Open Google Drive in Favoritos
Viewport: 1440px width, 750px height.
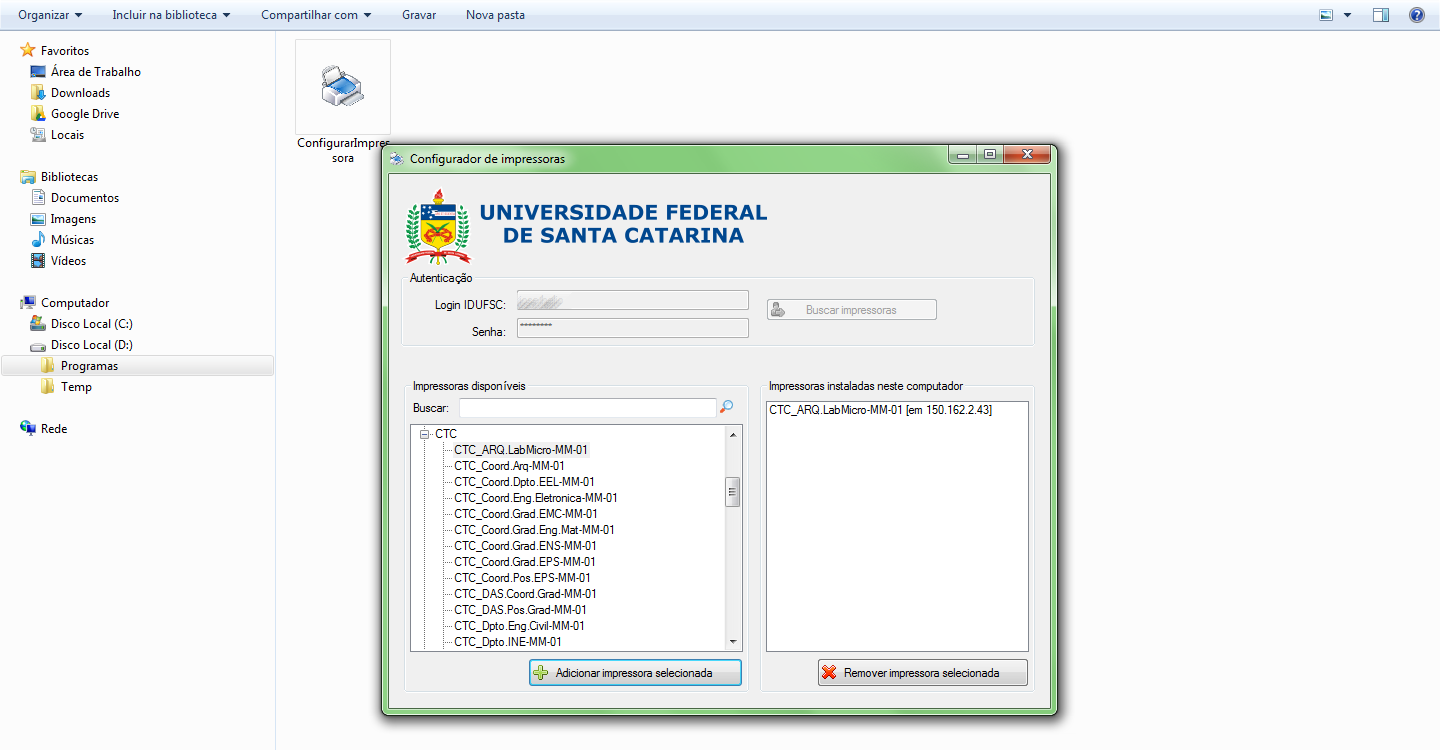[x=85, y=114]
